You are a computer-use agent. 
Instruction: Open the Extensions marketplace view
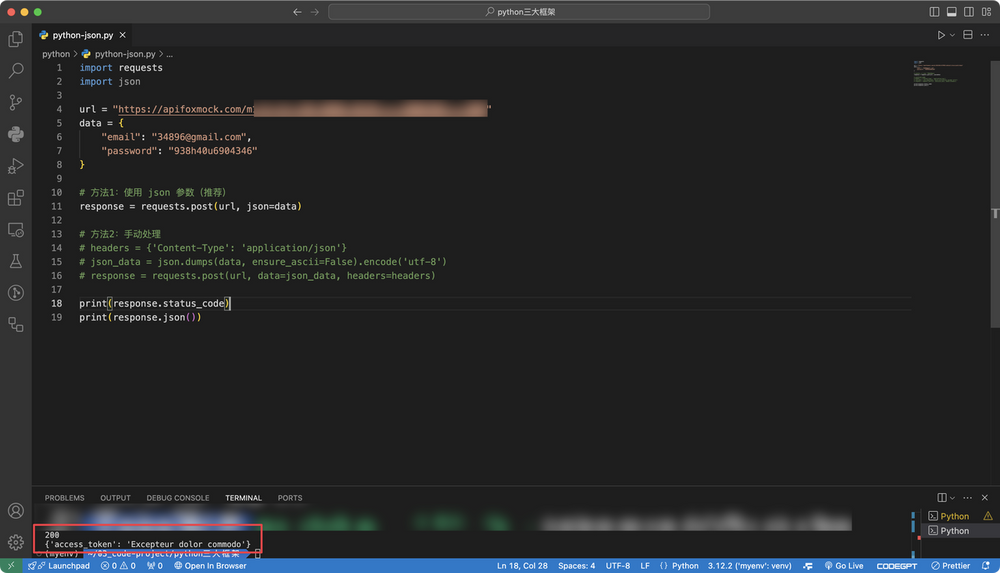click(x=16, y=198)
